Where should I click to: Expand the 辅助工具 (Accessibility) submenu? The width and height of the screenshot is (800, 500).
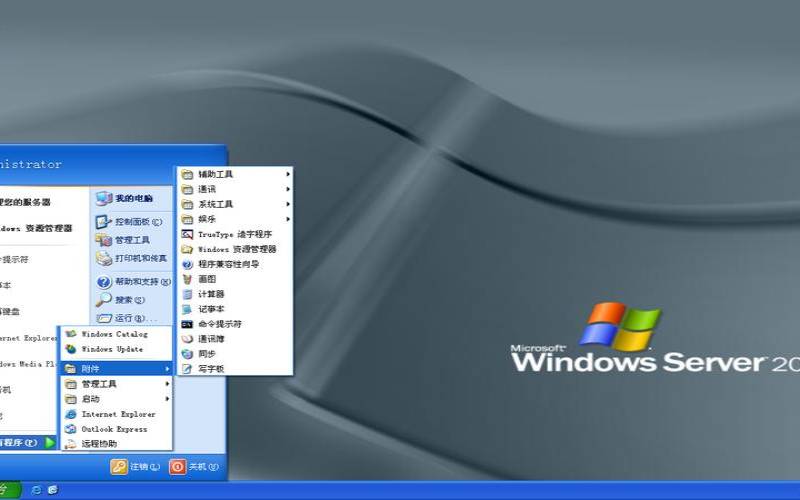235,174
